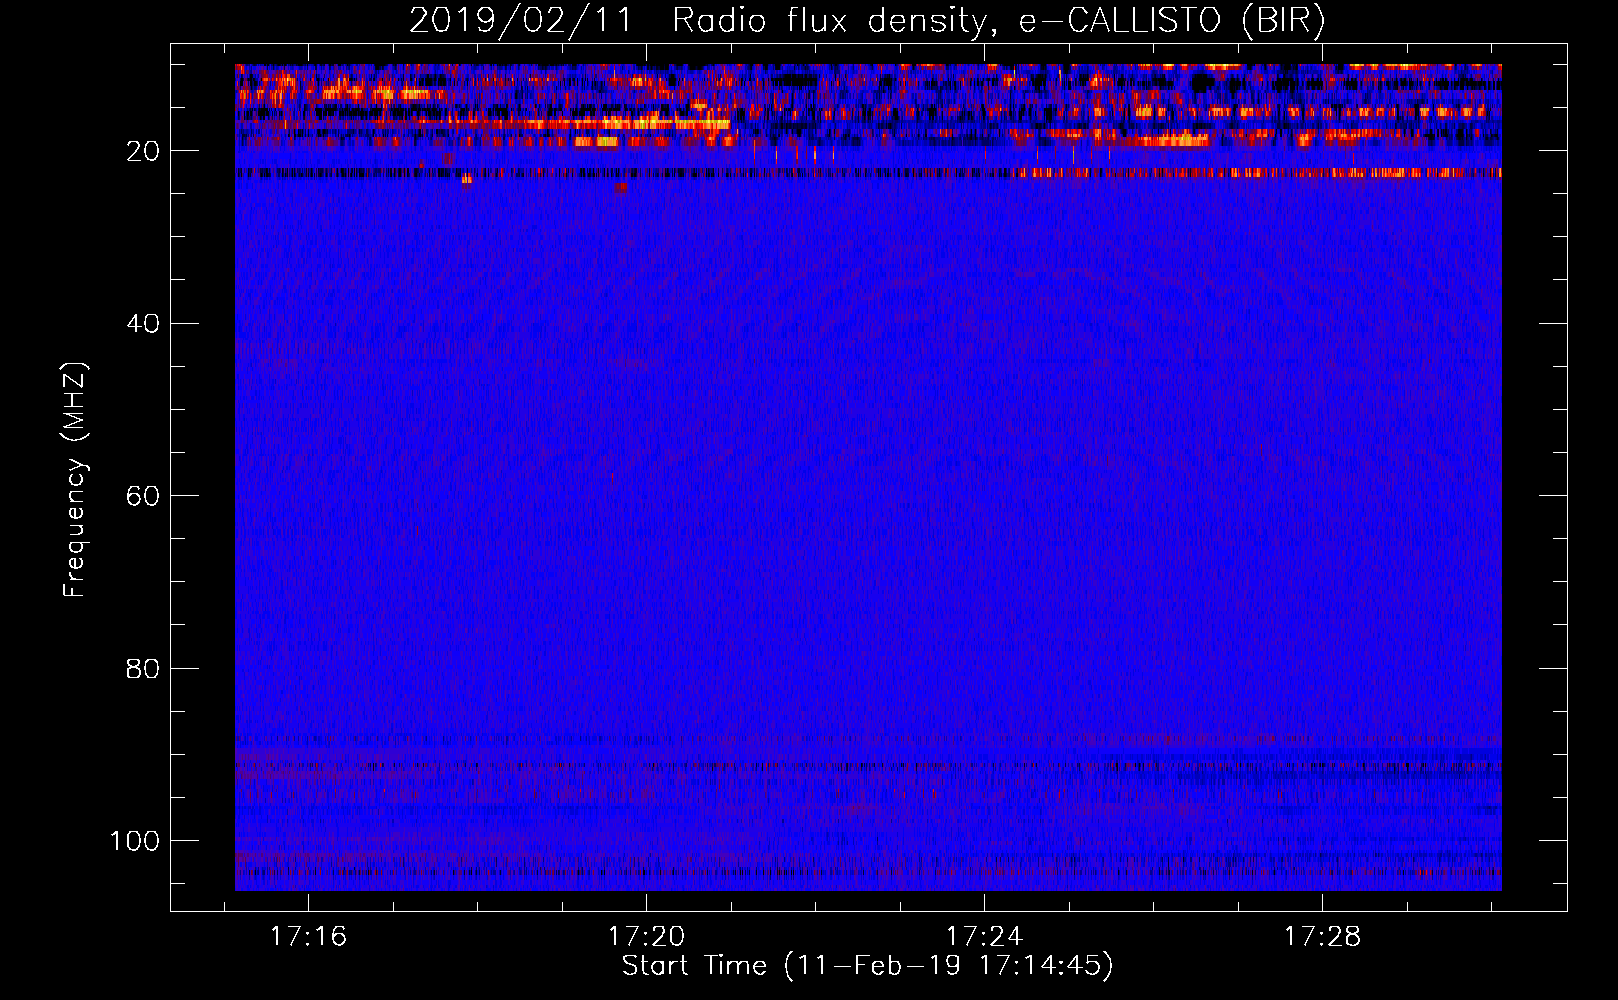The width and height of the screenshot is (1618, 1000).
Task: Click the 17:28 time tick label
Action: point(1322,937)
